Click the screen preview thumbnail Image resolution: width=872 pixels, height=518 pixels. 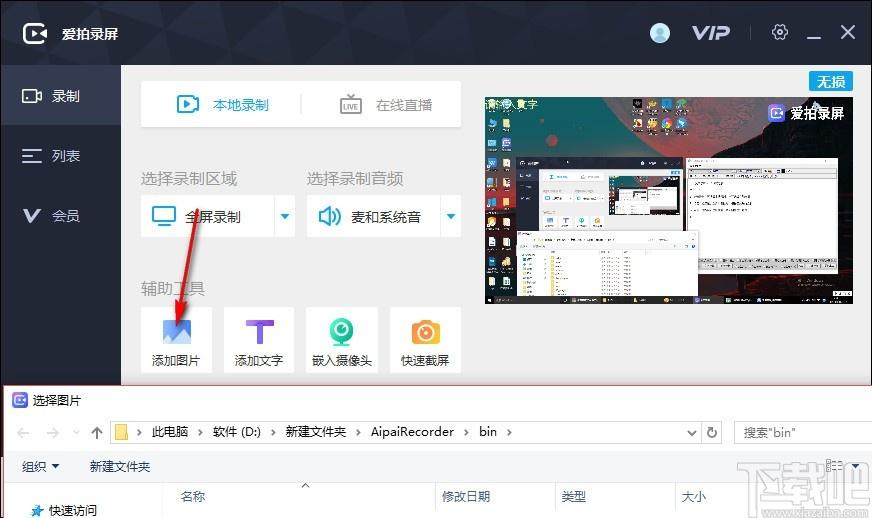[x=668, y=200]
